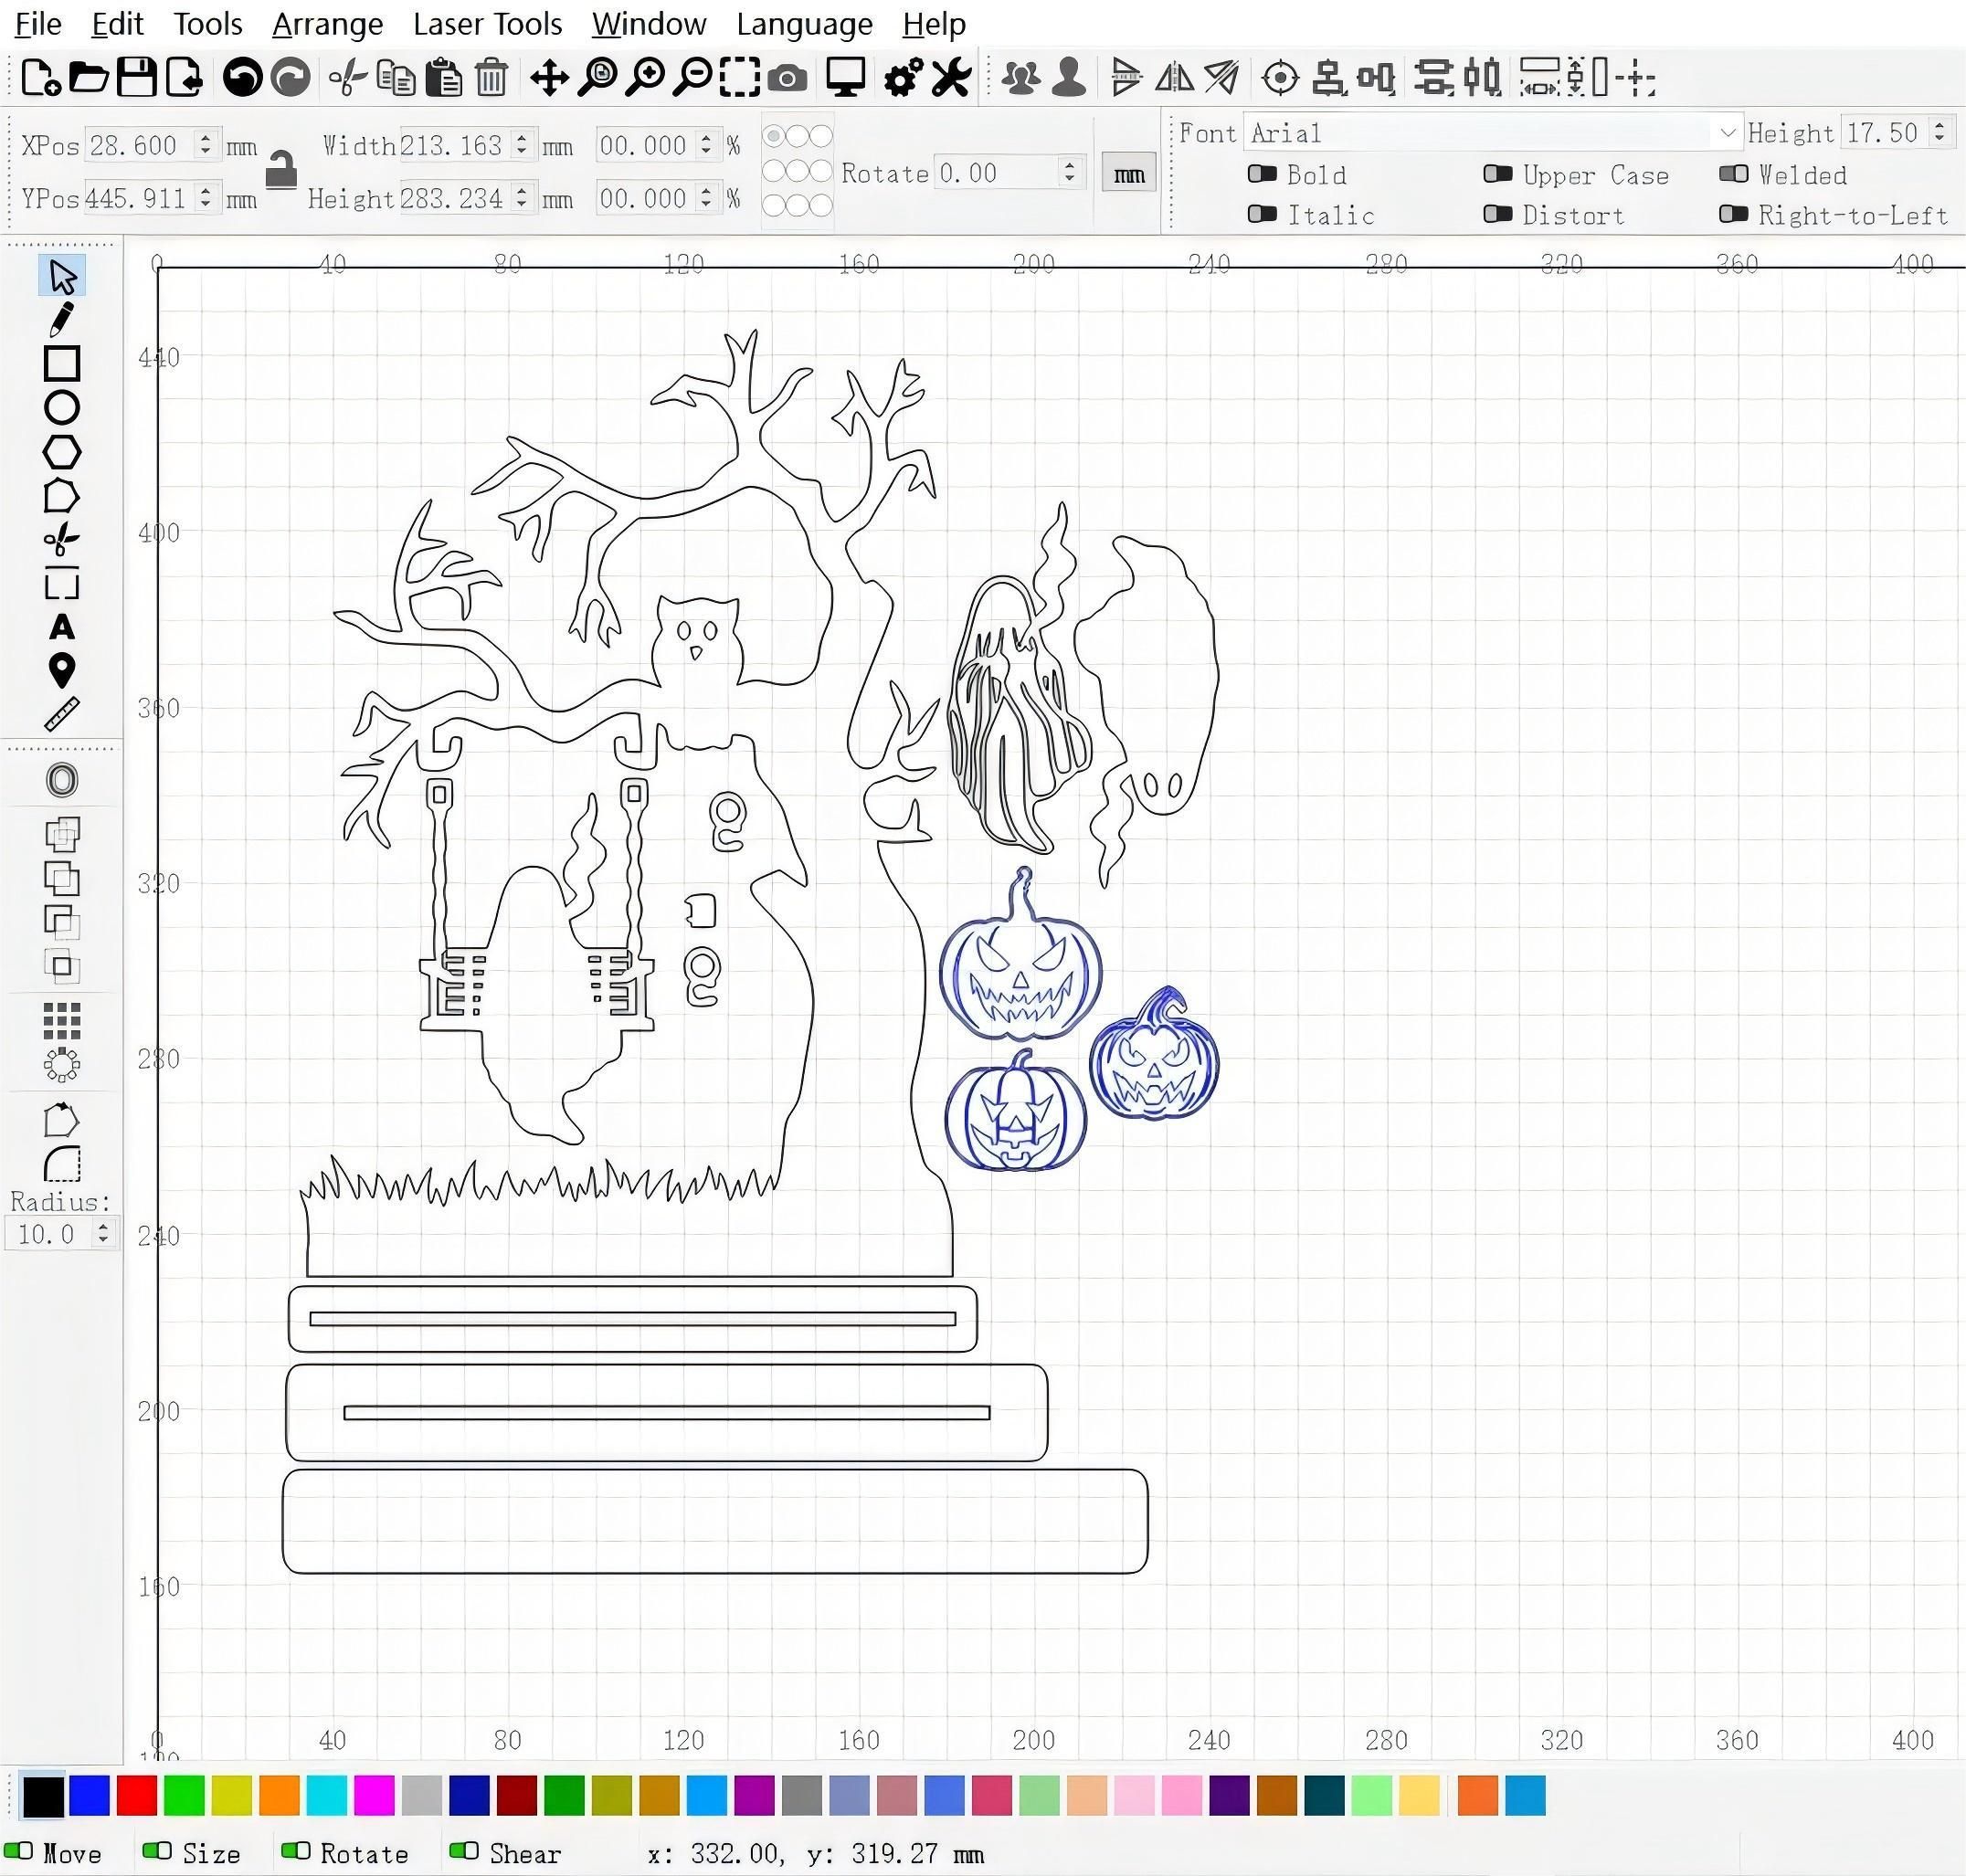Toggle the Upper Case switch

tap(1497, 174)
